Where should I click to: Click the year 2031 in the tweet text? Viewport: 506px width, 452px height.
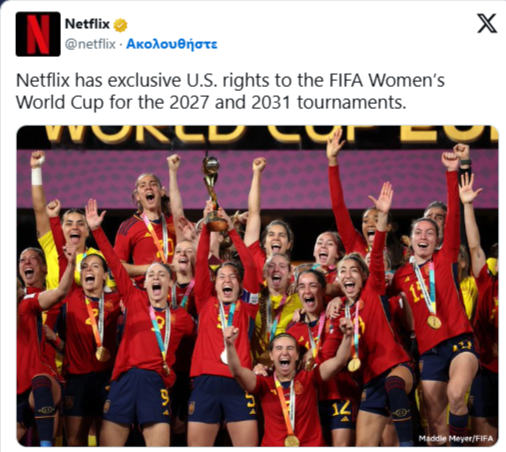pos(271,102)
